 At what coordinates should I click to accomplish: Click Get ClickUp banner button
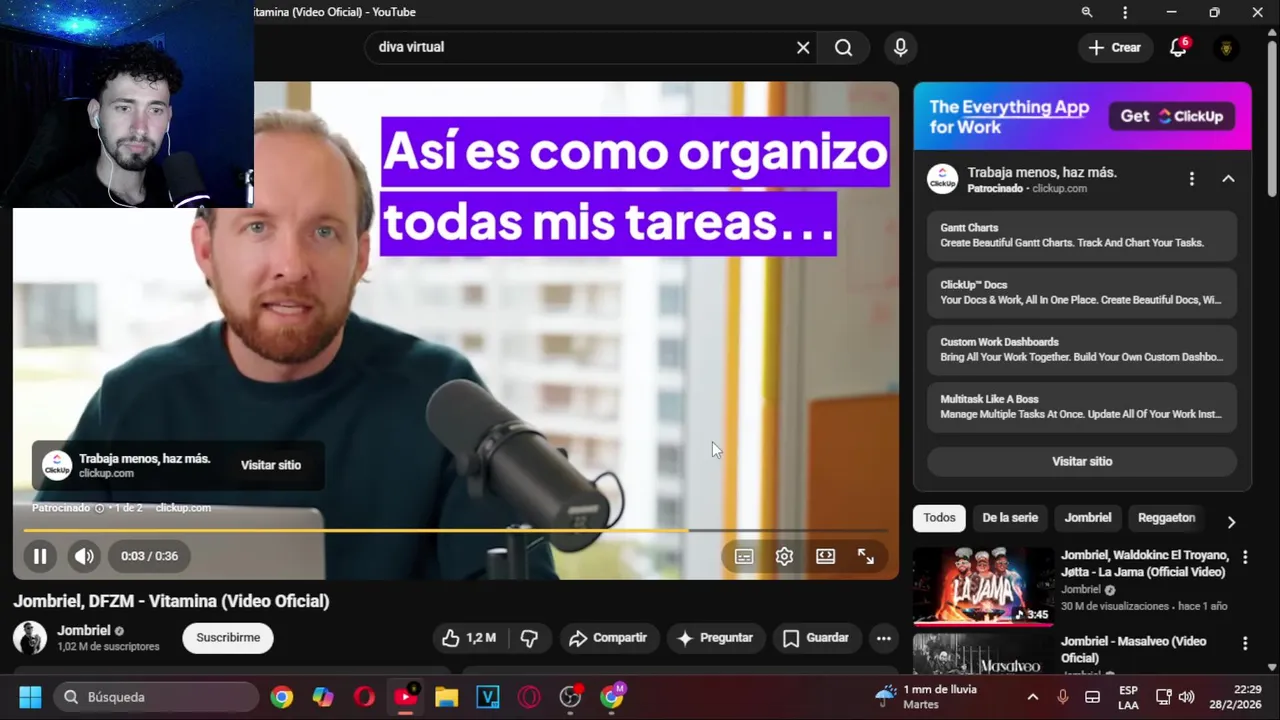tap(1171, 116)
